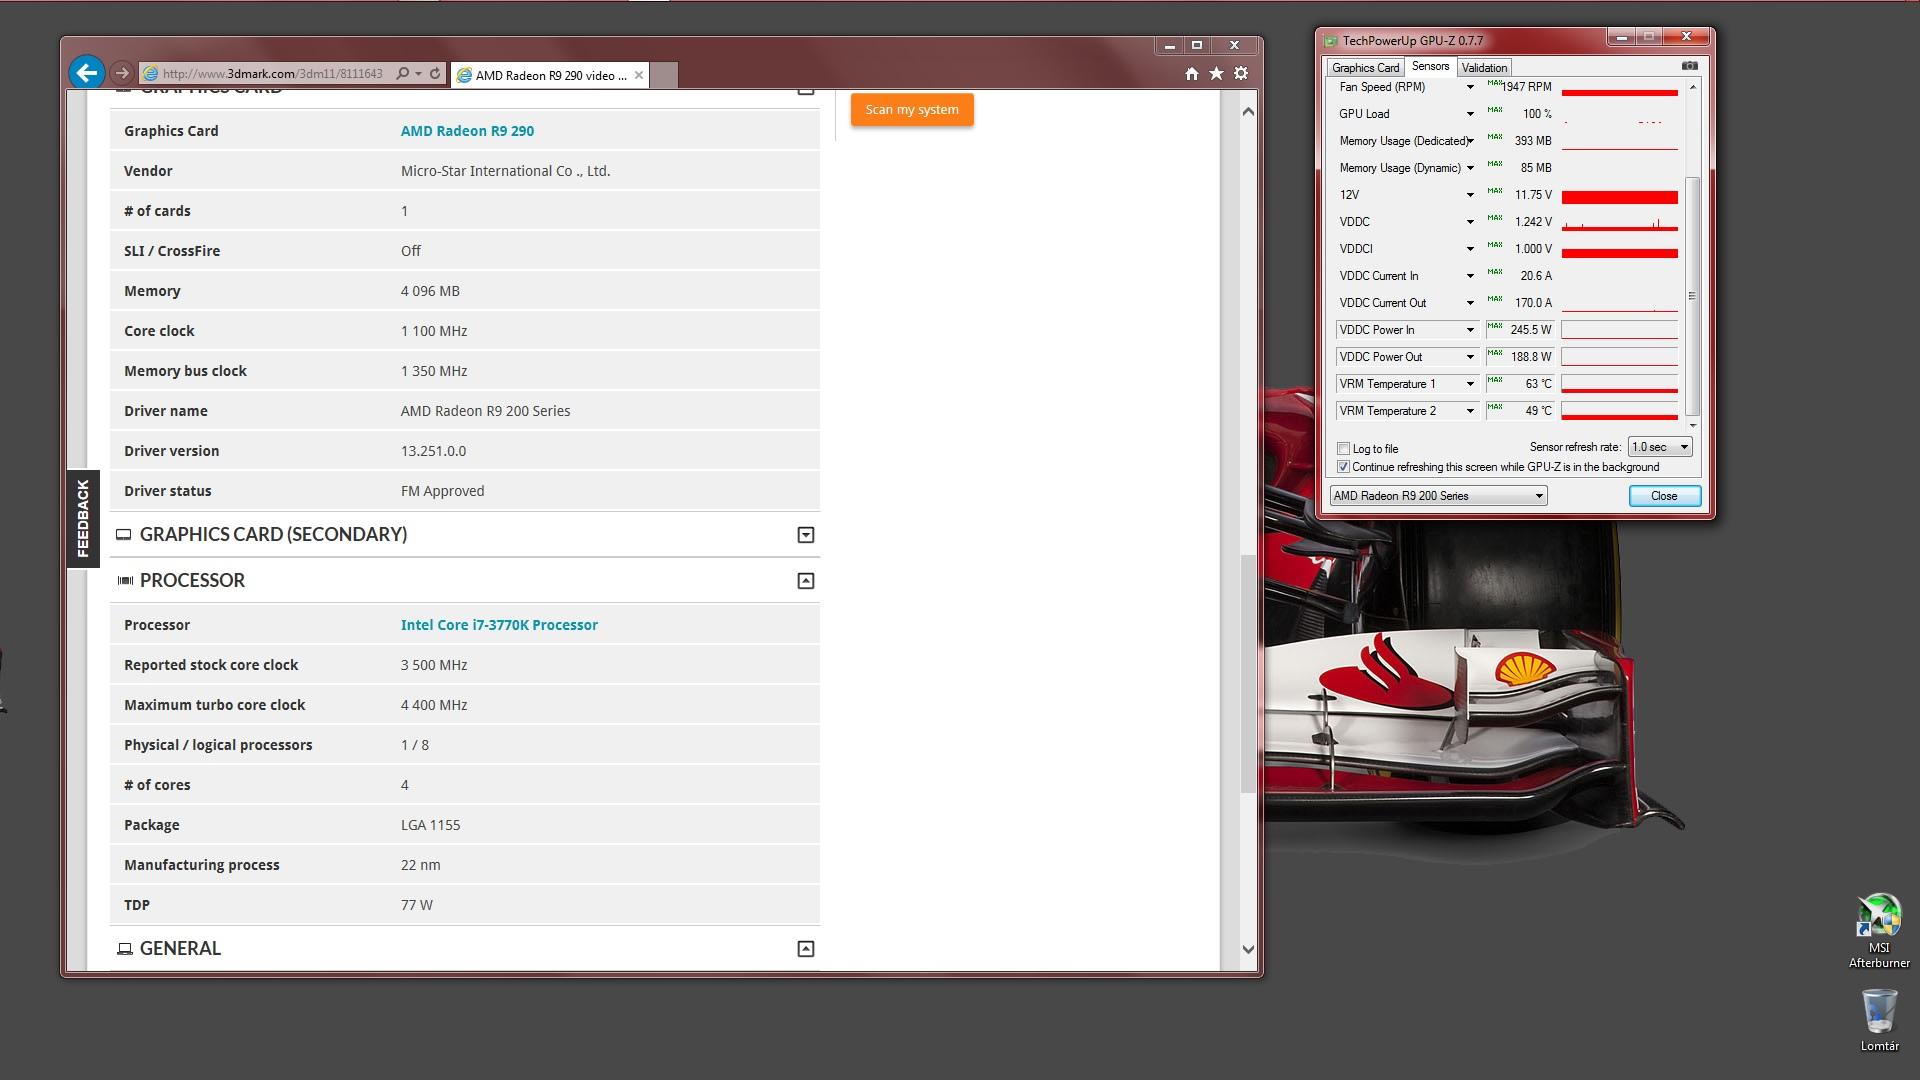Click VRM Temperature 2 value 49 °C
The image size is (1920, 1080).
tap(1538, 411)
